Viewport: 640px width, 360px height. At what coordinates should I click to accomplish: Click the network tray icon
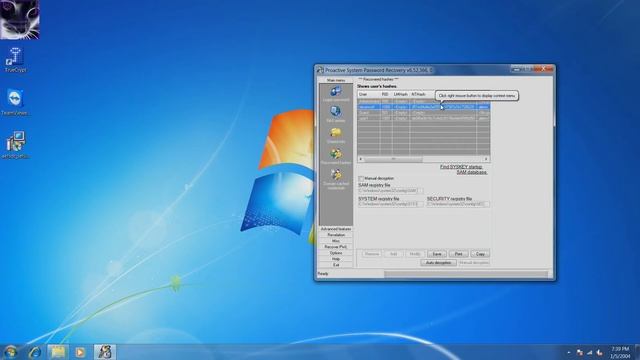click(x=589, y=352)
